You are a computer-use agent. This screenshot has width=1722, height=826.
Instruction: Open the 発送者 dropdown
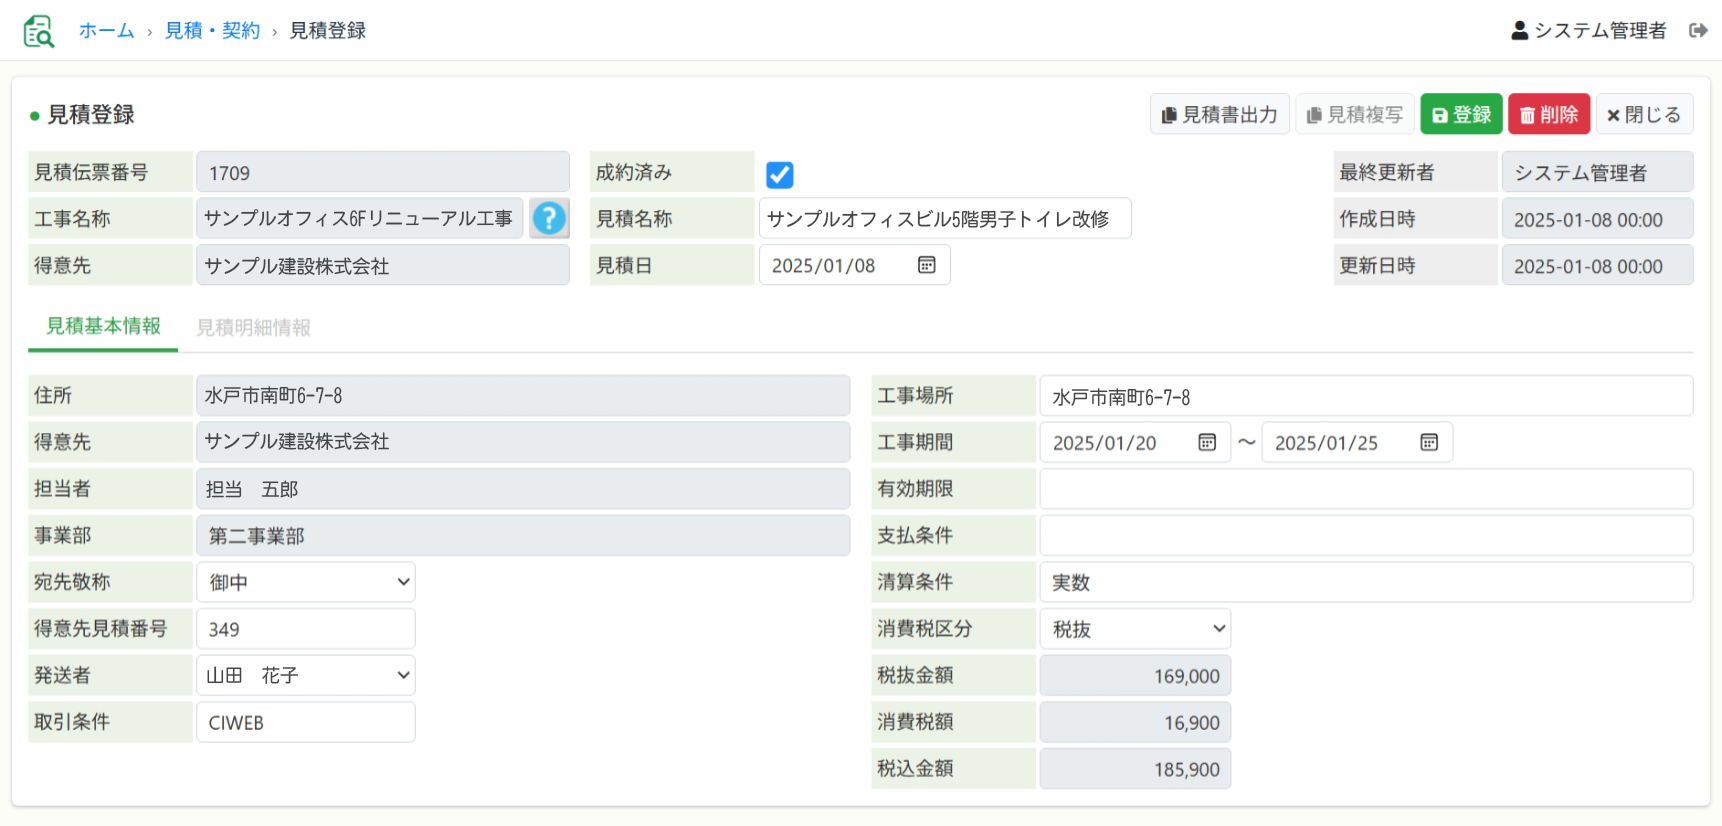pyautogui.click(x=306, y=676)
